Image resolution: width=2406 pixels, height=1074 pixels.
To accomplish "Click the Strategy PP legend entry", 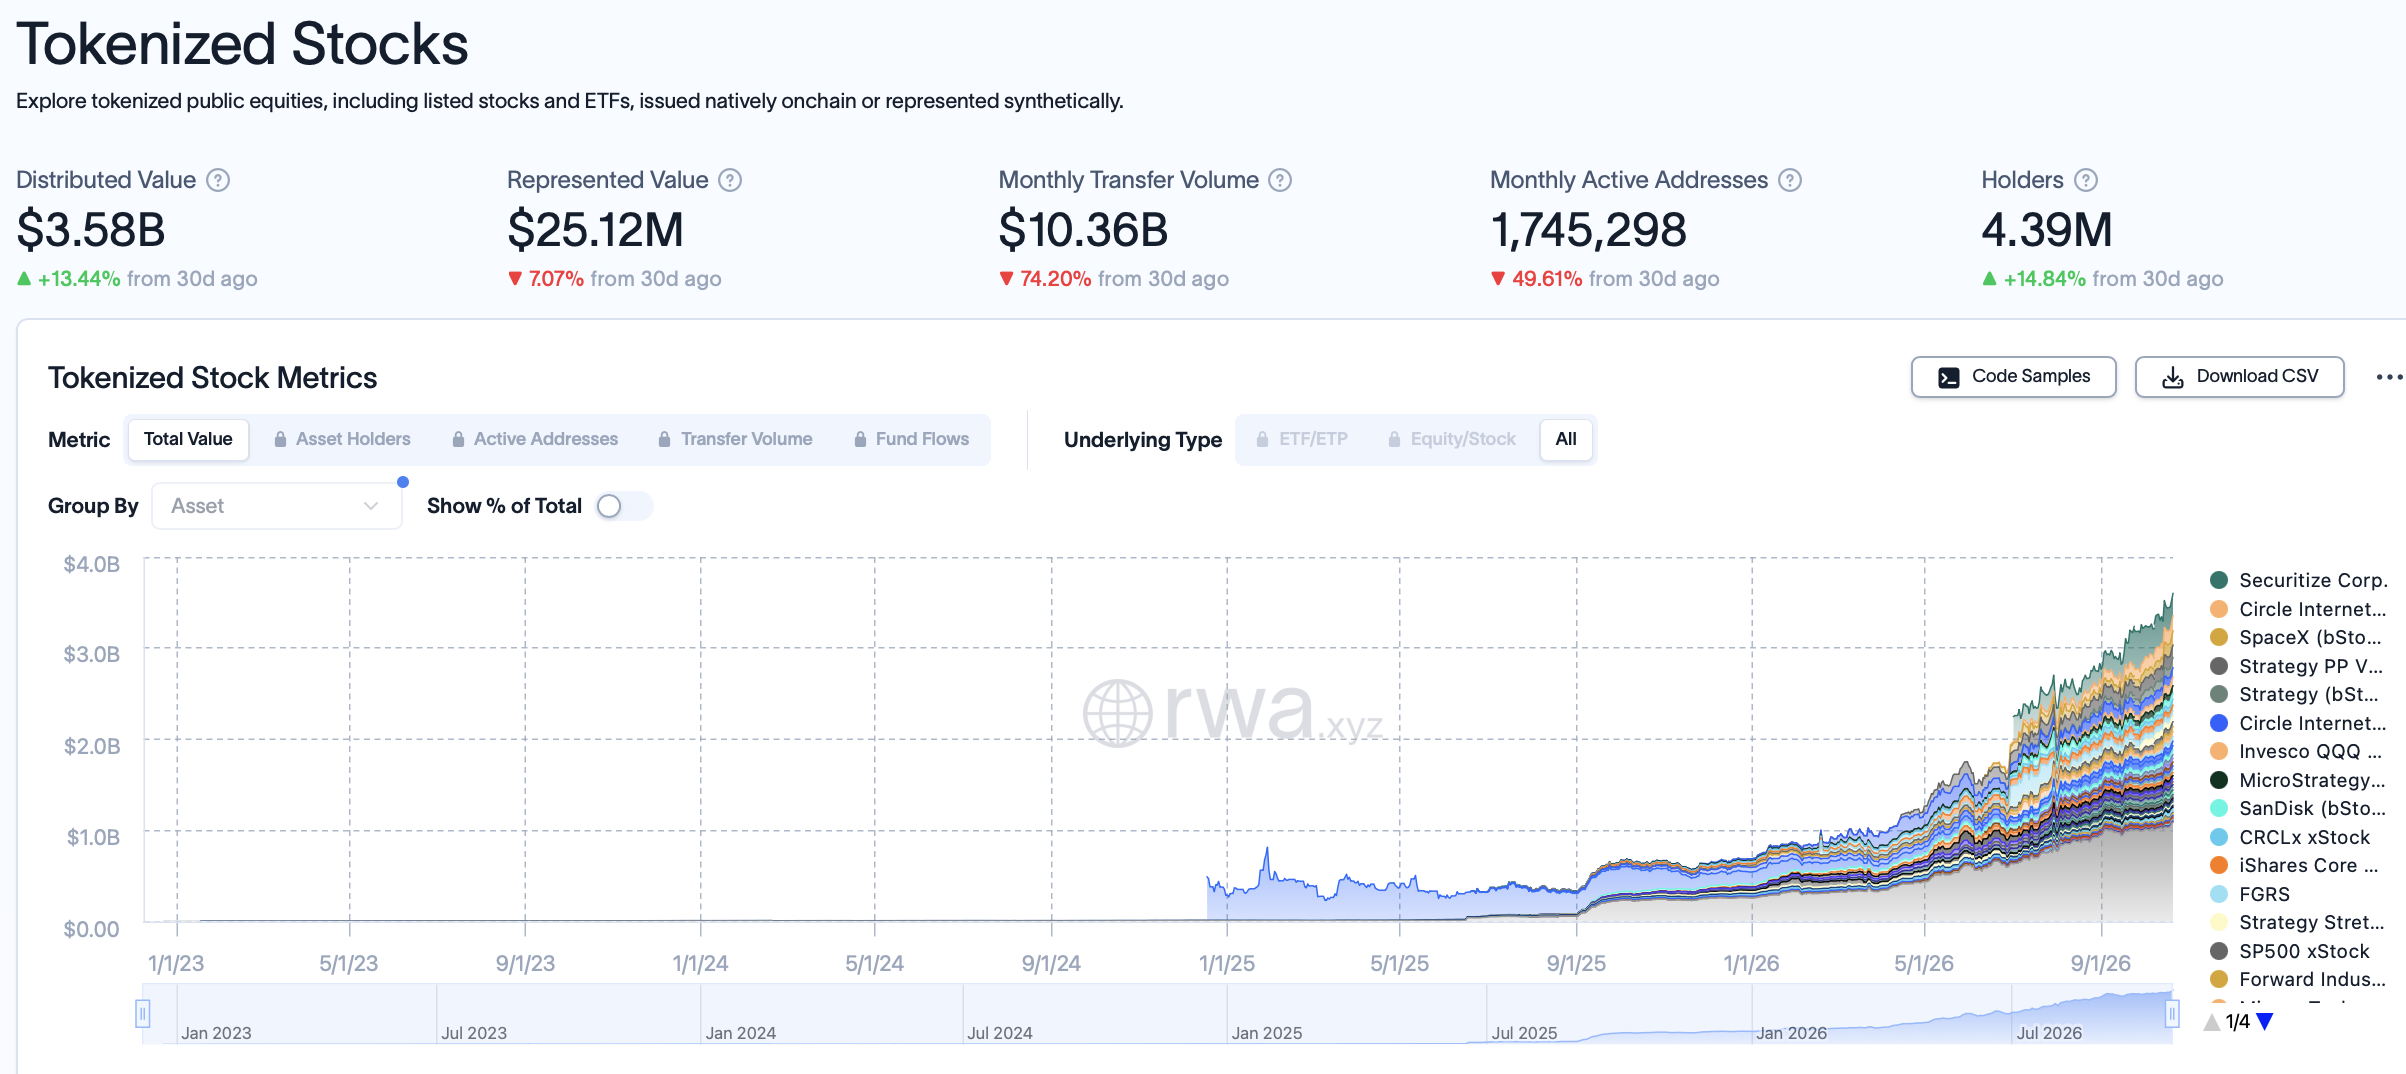I will point(2296,666).
